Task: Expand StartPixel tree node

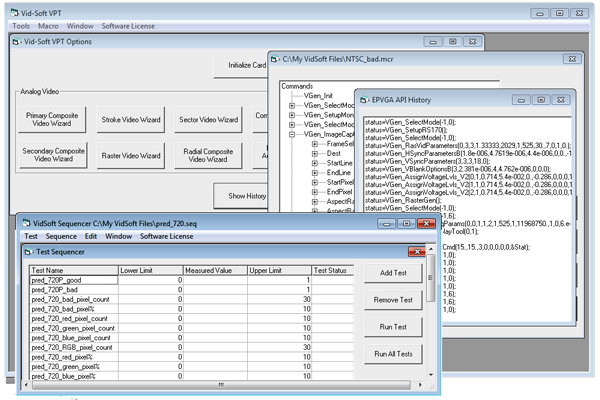Action: [x=315, y=182]
